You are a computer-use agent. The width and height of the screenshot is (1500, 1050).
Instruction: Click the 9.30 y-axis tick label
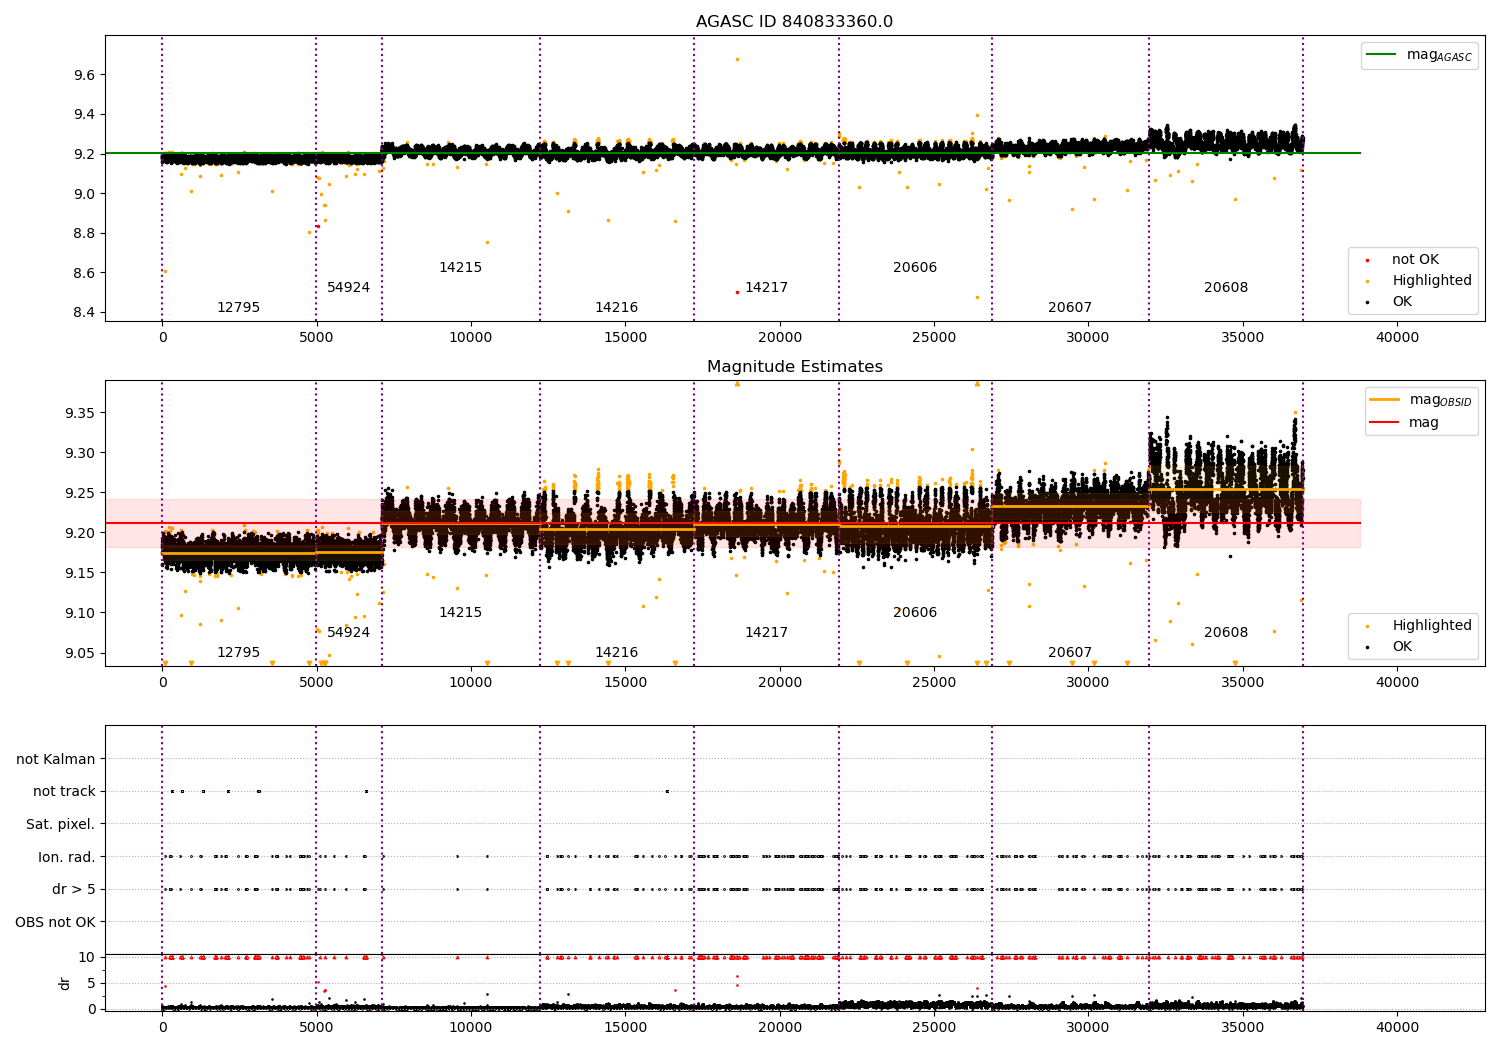pyautogui.click(x=80, y=454)
